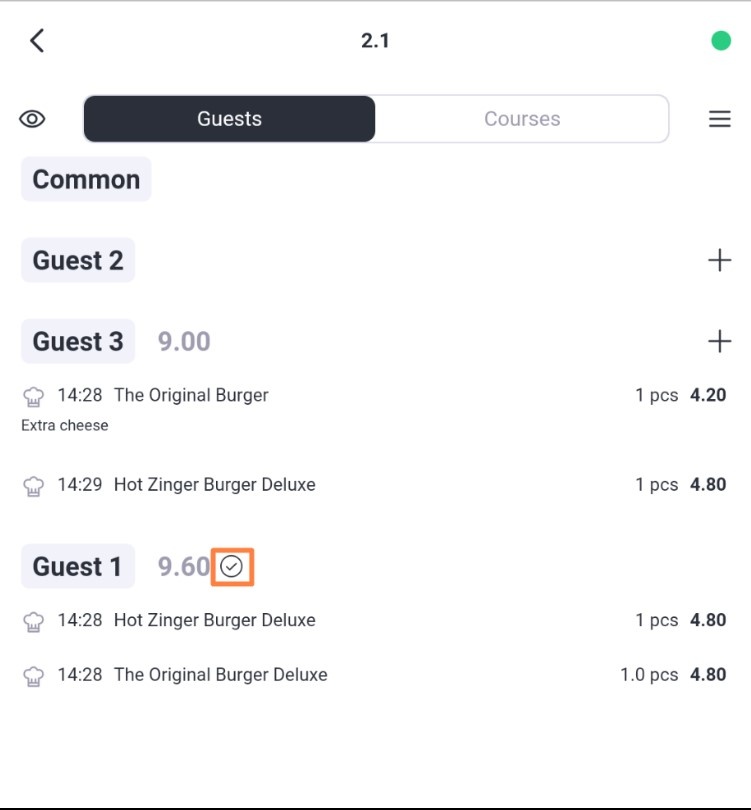
Task: Add item to Guest 3 with plus
Action: point(719,341)
